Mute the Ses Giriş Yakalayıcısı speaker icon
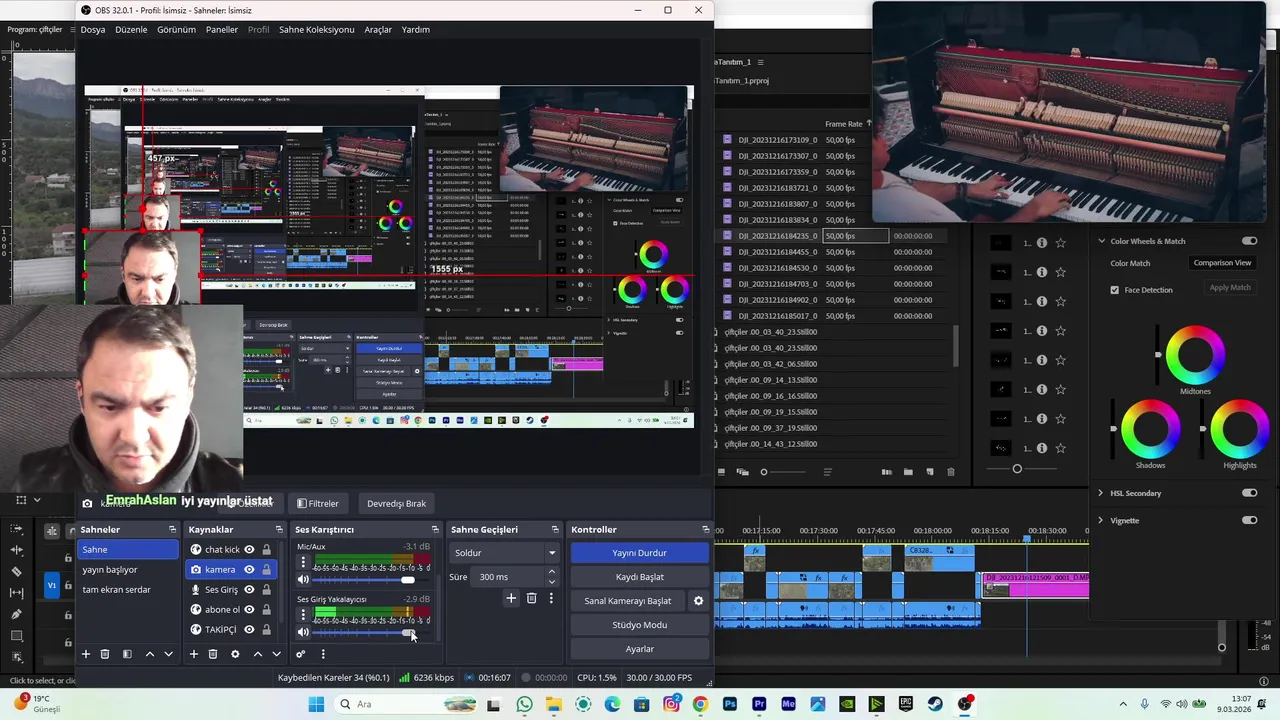Viewport: 1280px width, 720px height. 303,632
